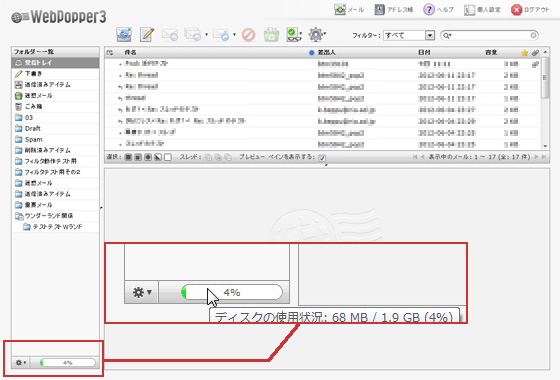Open the large gear more-actions icon in the toolbar
This screenshot has width=560, height=380.
tap(316, 35)
